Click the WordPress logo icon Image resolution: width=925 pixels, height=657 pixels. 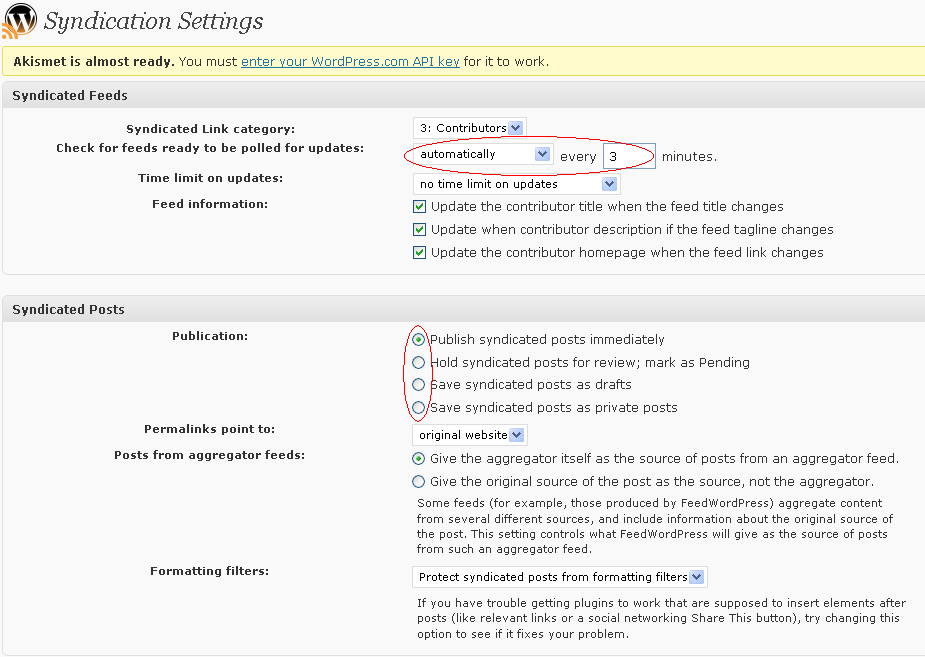pyautogui.click(x=19, y=21)
